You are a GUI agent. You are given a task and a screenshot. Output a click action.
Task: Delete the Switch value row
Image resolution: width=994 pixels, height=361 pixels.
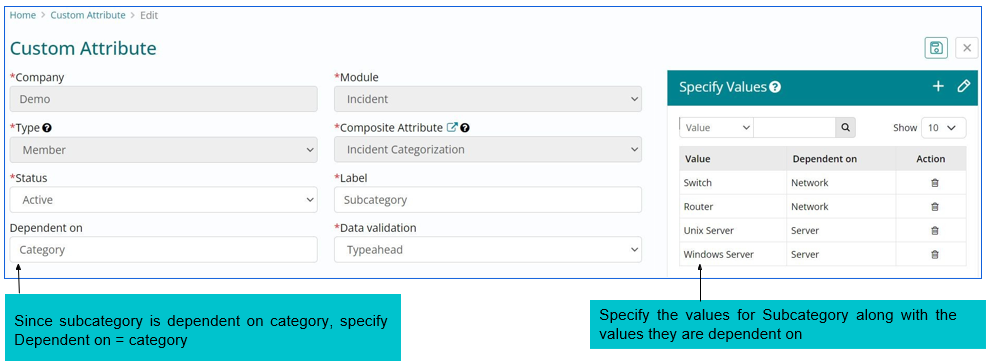point(934,183)
